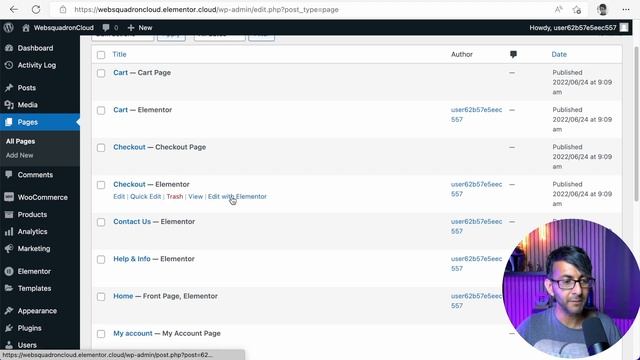Reload the page with the refresh icon
This screenshot has width=640, height=360.
36,9
